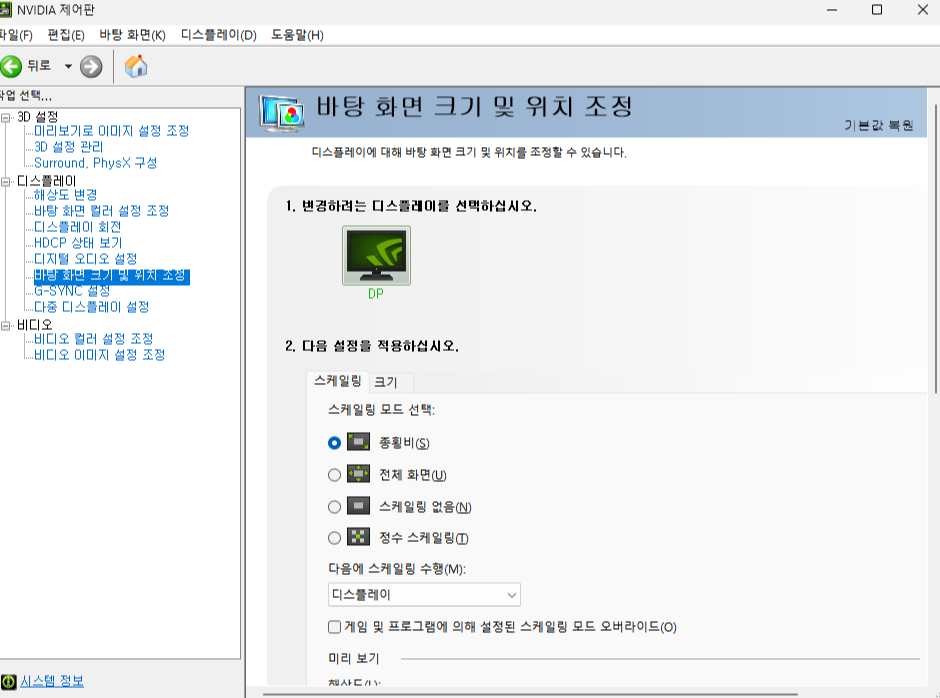Open the 디스플레이 scaling device dropdown
The image size is (940, 698).
[x=424, y=594]
